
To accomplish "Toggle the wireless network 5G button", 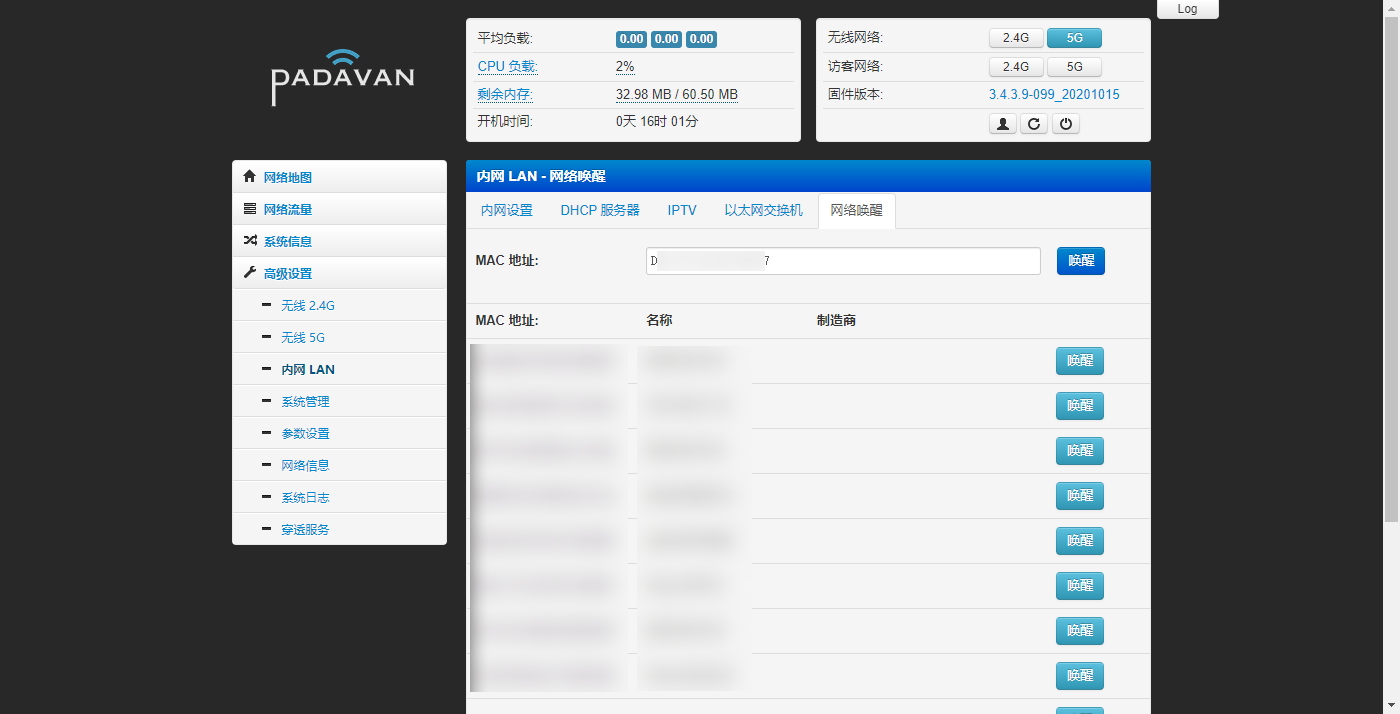I will pyautogui.click(x=1074, y=38).
